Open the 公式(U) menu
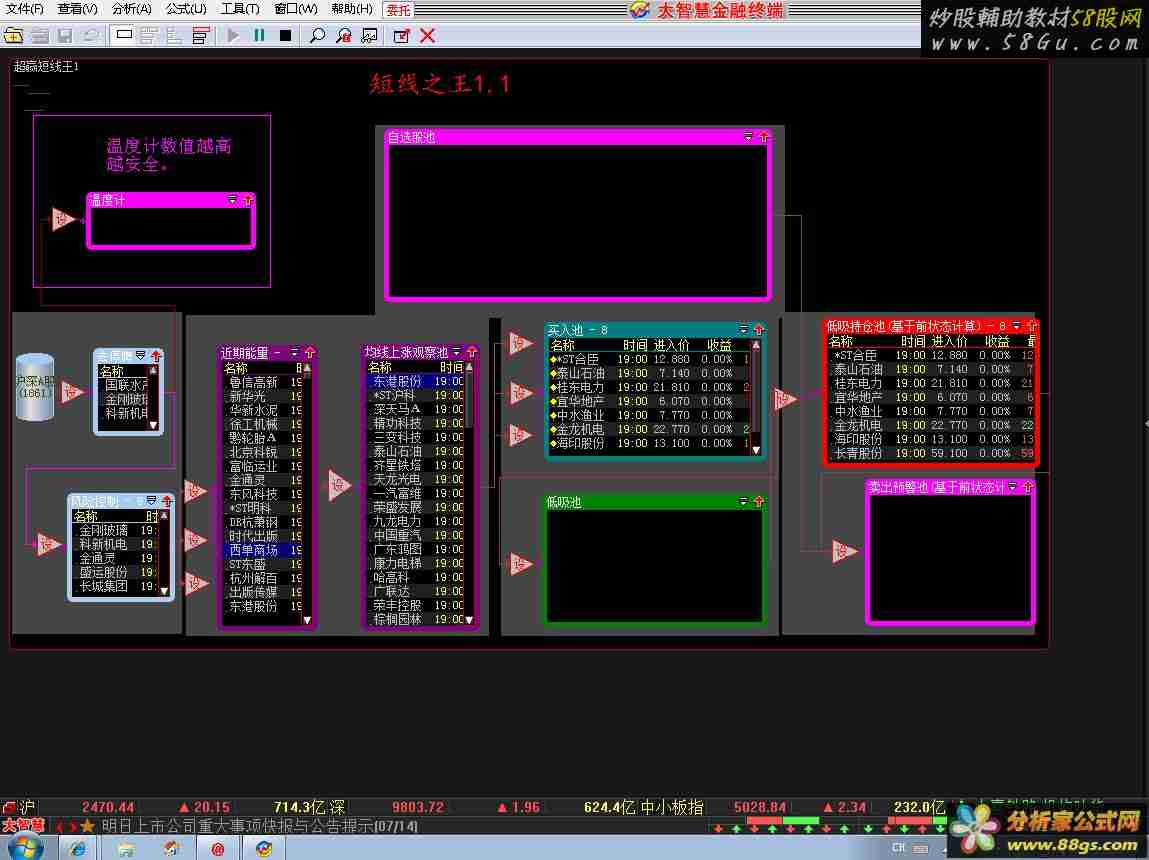The image size is (1149, 860). [186, 9]
